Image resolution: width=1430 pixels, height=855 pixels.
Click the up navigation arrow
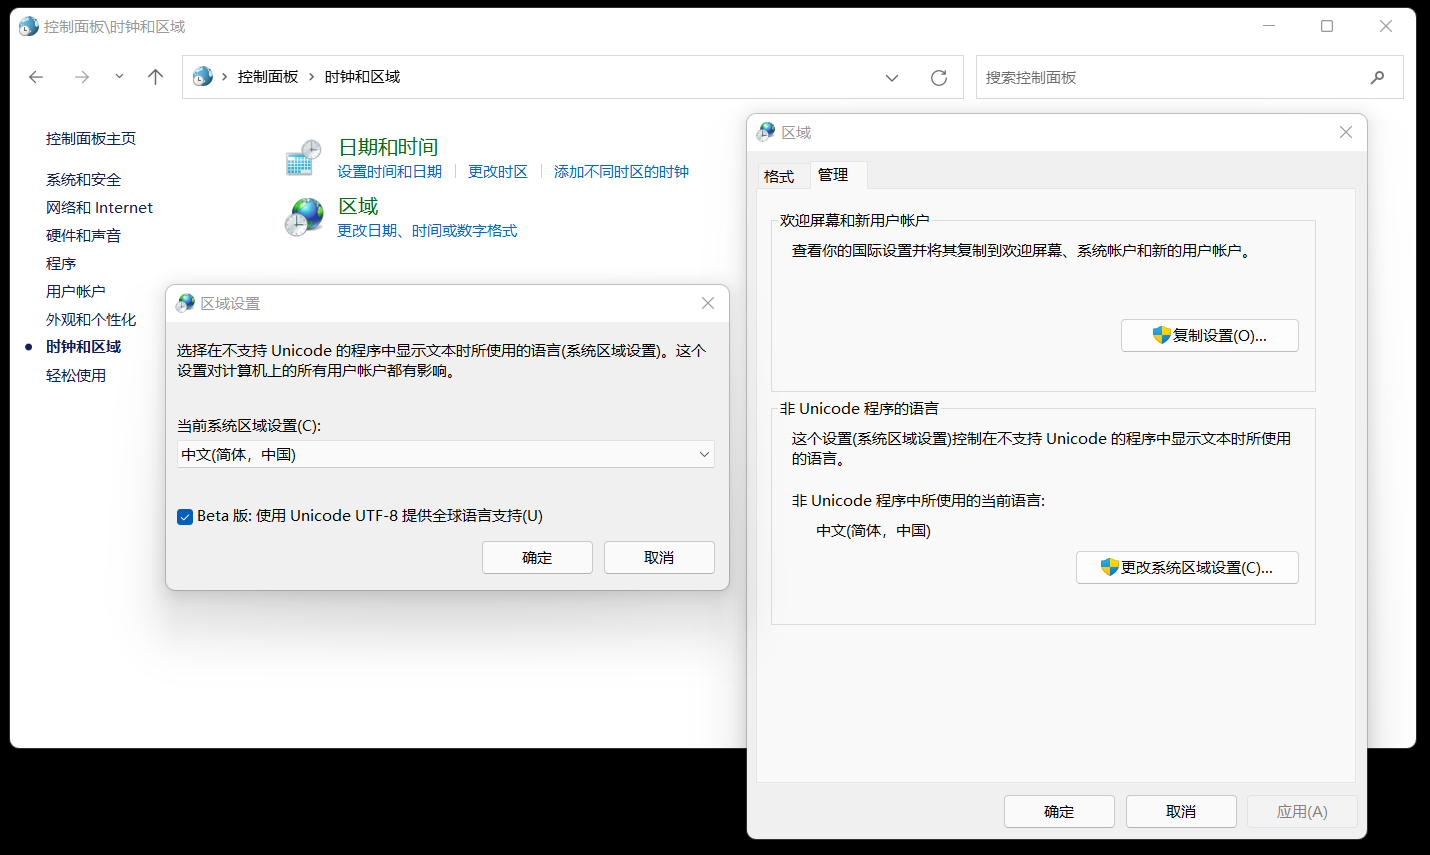(155, 76)
